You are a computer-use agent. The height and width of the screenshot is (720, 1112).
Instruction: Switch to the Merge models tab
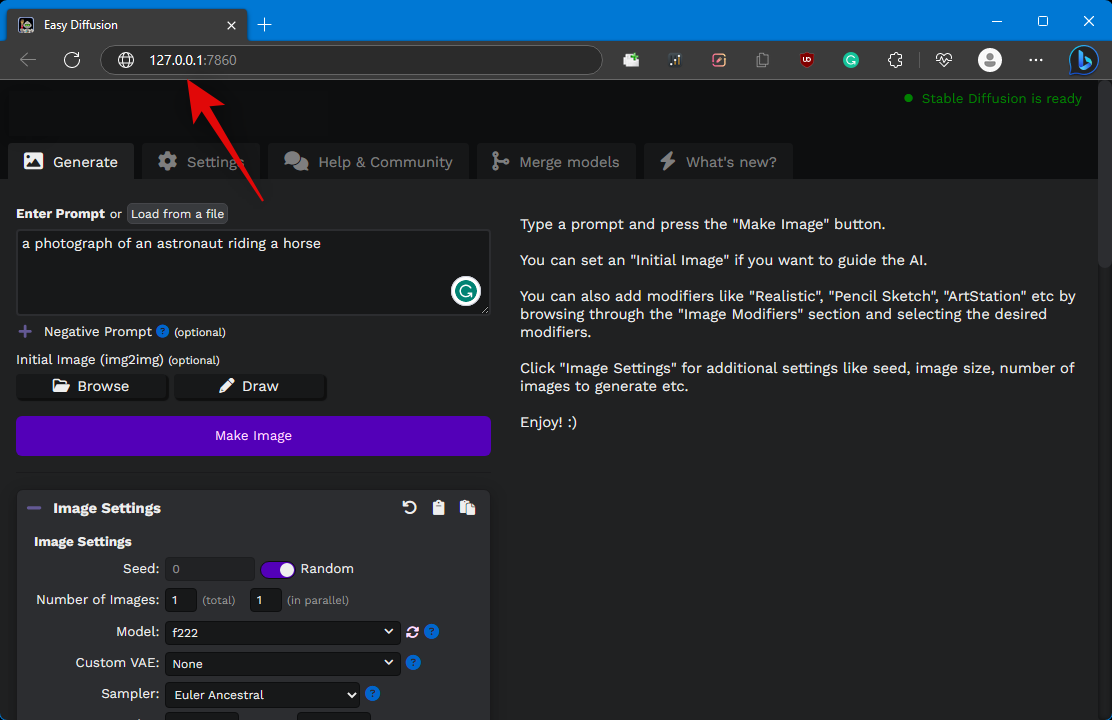point(555,162)
